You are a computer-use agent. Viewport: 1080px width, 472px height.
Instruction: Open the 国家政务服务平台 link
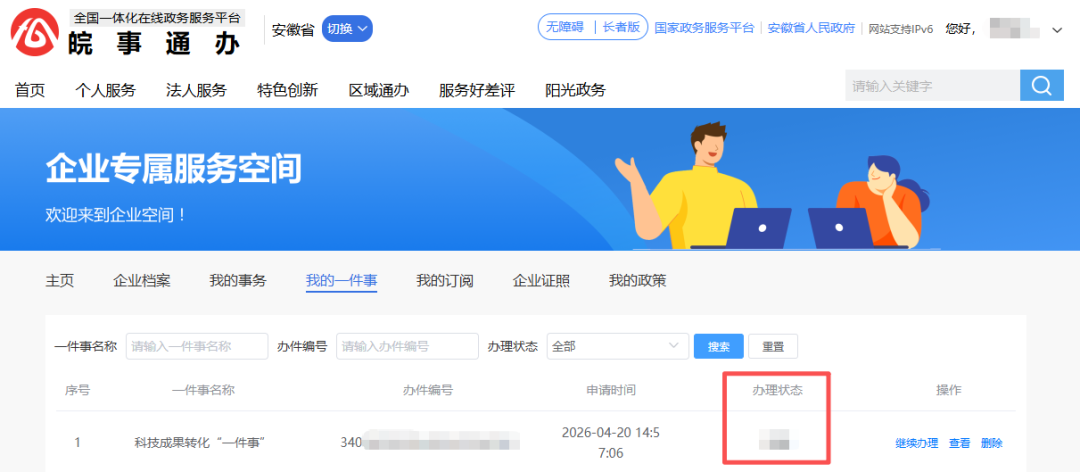pyautogui.click(x=704, y=28)
